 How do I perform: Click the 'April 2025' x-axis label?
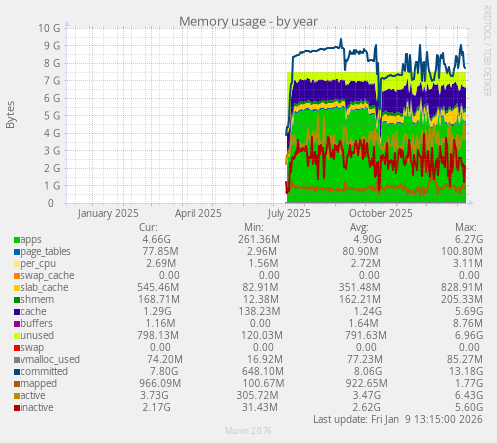198,213
